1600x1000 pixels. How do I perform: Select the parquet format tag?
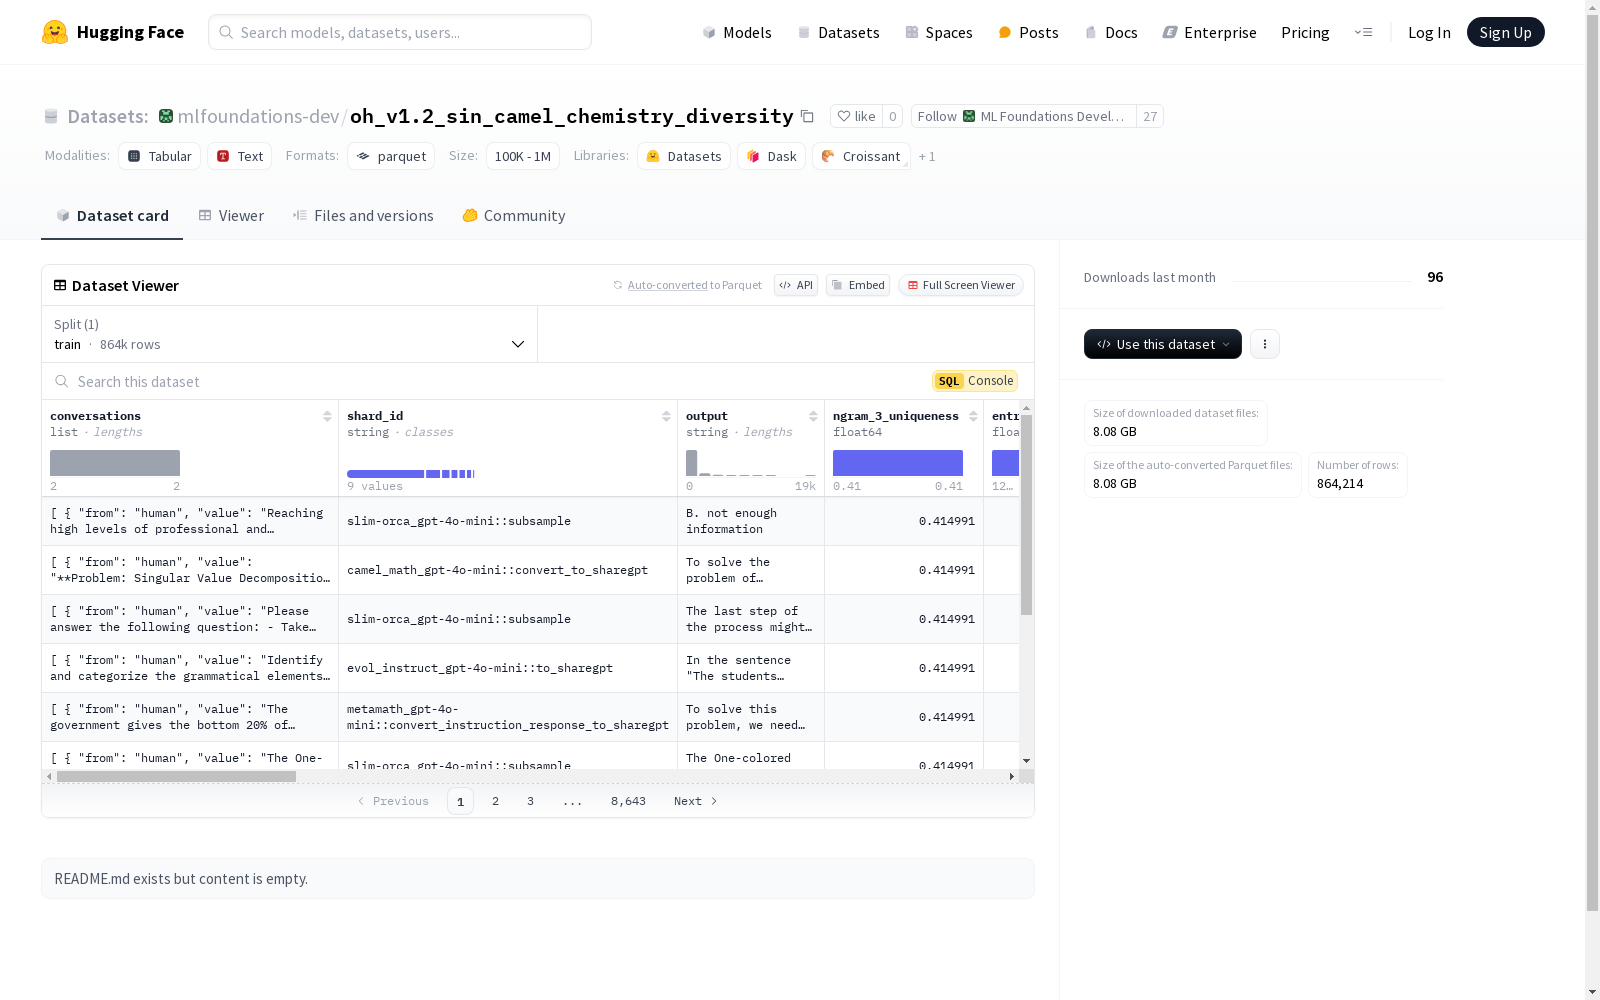391,156
